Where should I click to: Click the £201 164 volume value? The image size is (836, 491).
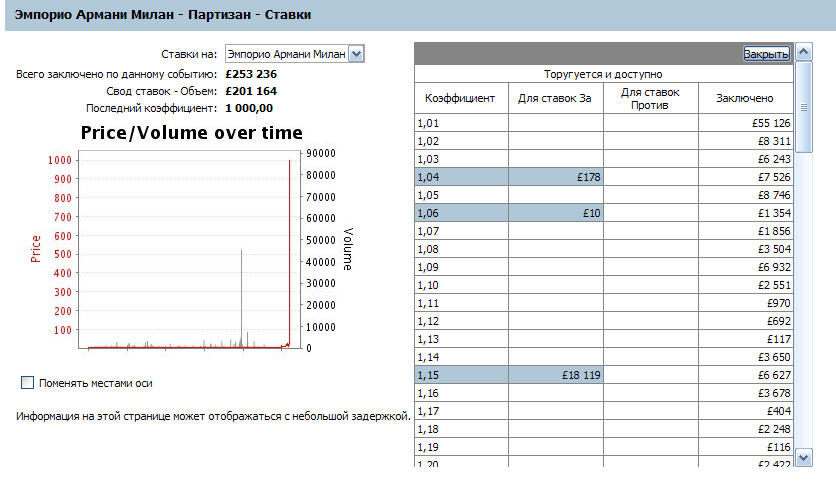[x=251, y=91]
